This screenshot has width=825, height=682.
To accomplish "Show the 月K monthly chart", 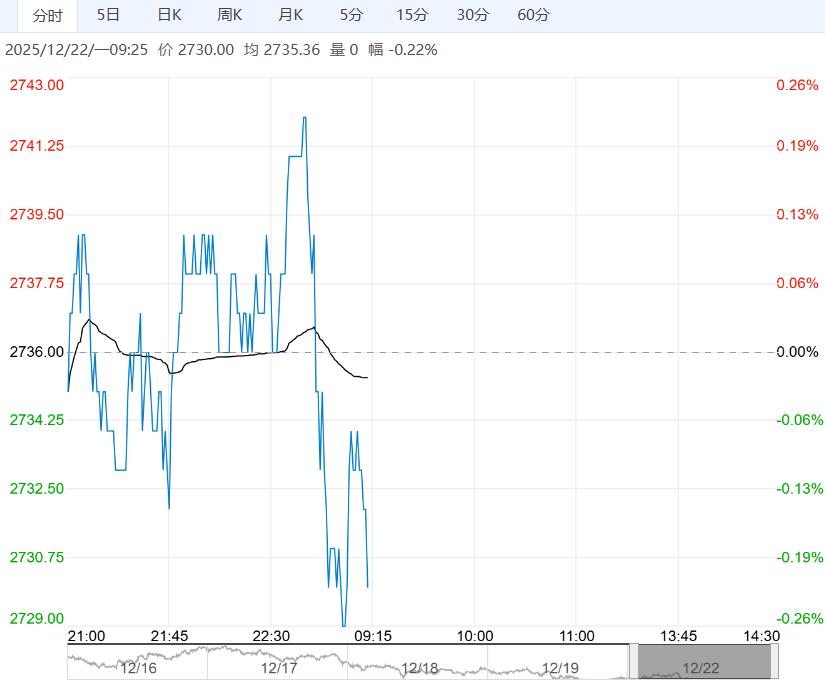I will [291, 15].
